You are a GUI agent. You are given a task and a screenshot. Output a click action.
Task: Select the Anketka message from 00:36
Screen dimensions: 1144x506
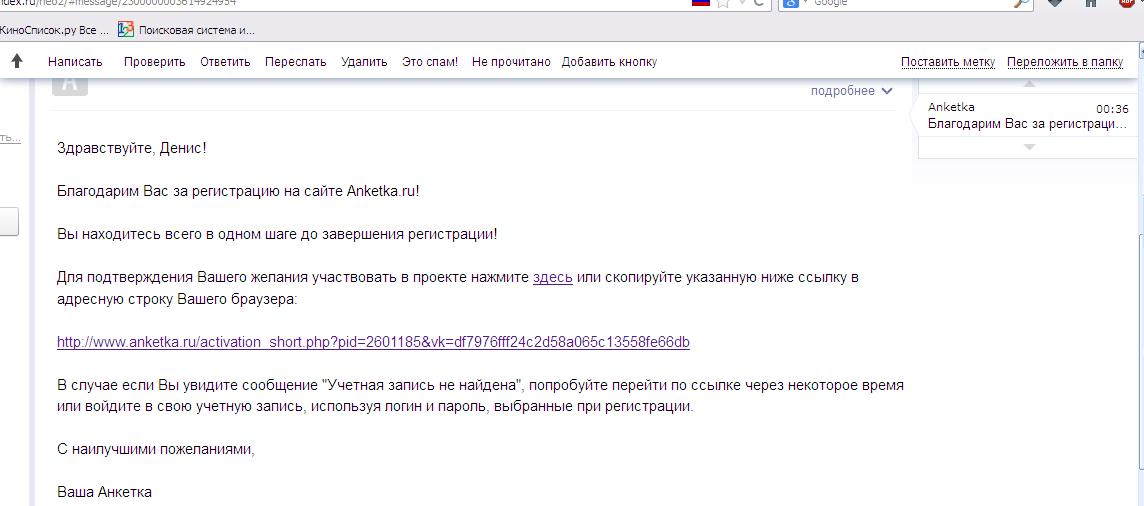(x=1028, y=115)
